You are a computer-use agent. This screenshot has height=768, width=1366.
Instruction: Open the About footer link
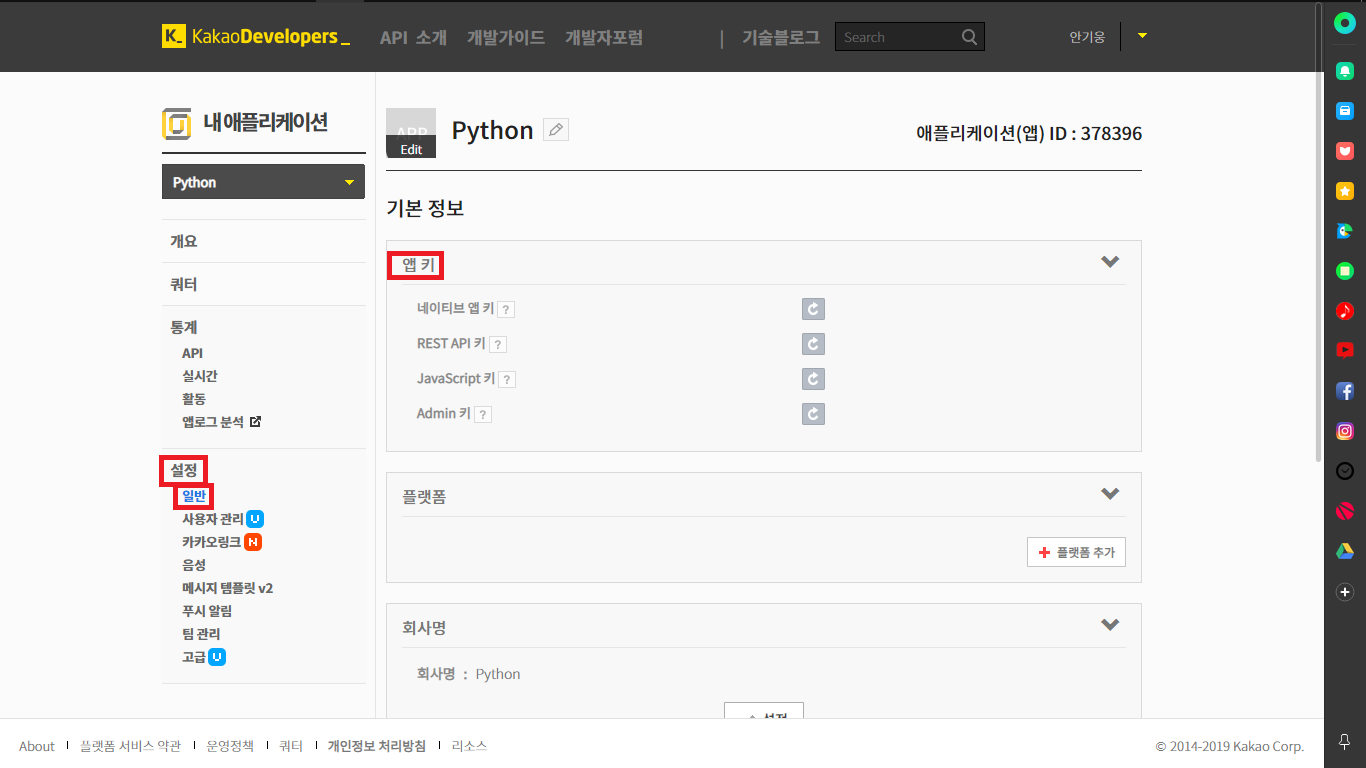(37, 746)
